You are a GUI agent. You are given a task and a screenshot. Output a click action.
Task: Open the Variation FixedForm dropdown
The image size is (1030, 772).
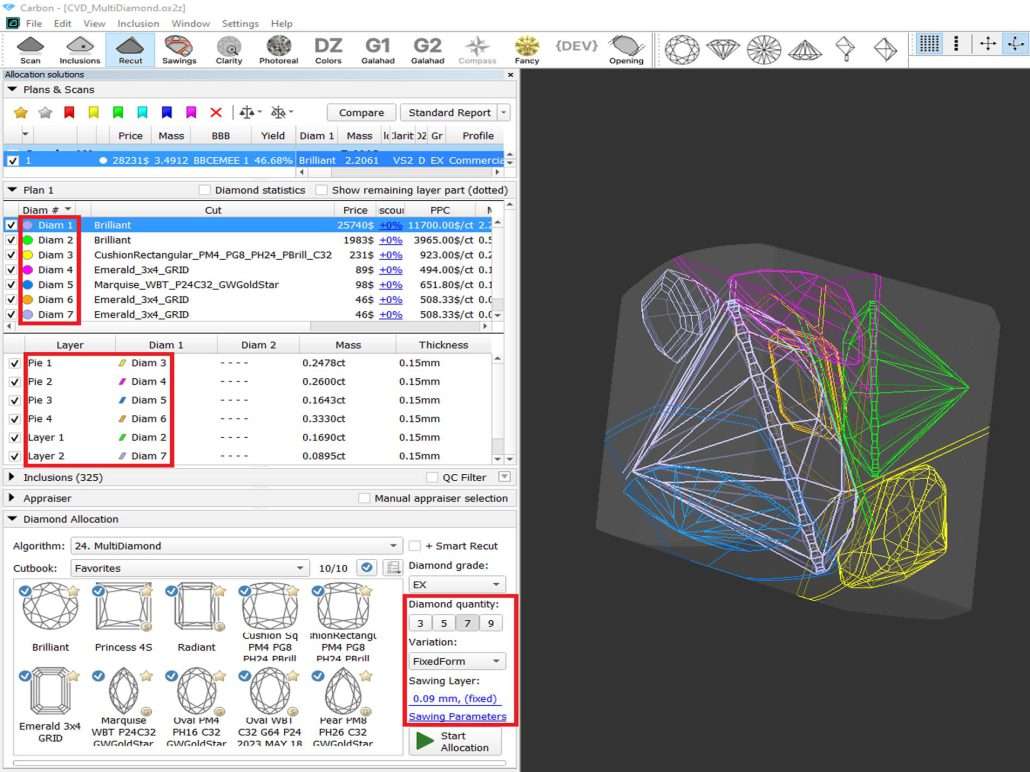(456, 661)
